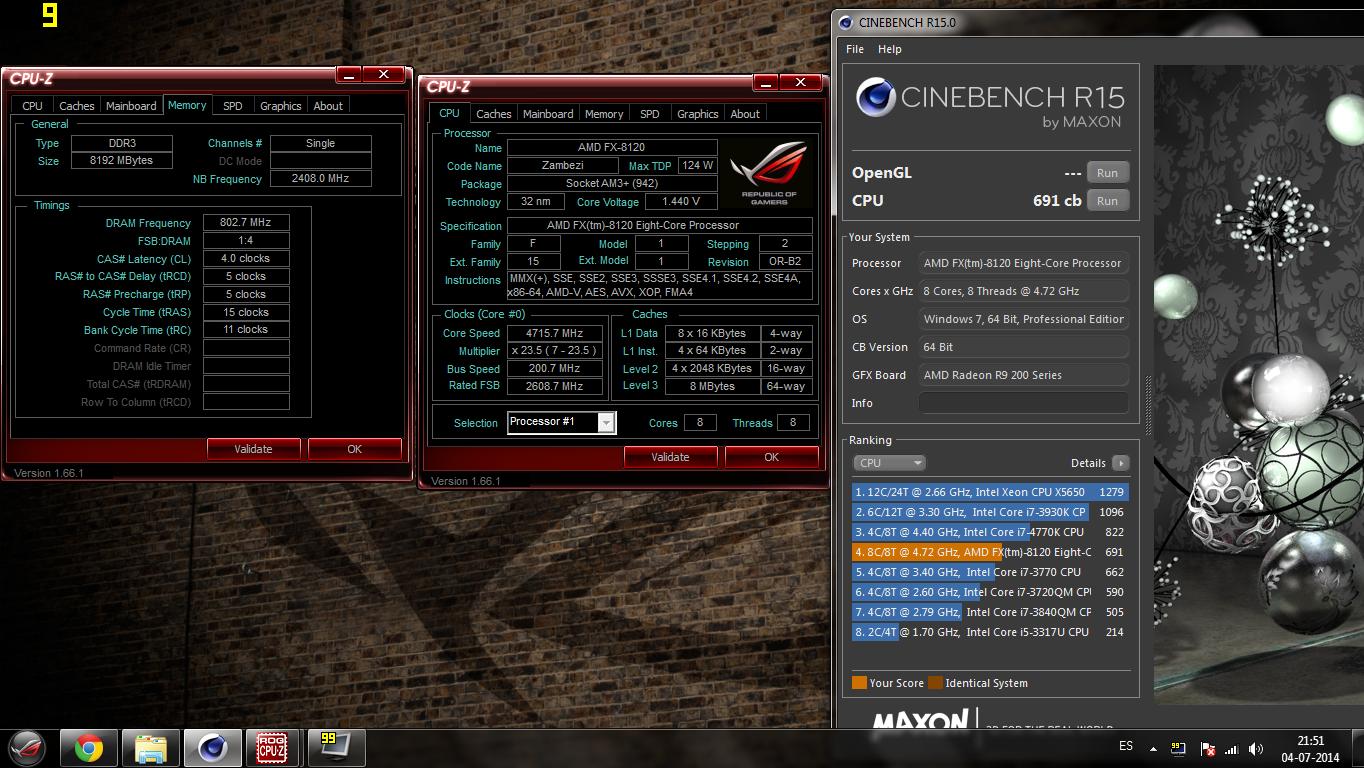
Task: Click the memory Size value 8192 MBytes
Action: click(x=121, y=161)
